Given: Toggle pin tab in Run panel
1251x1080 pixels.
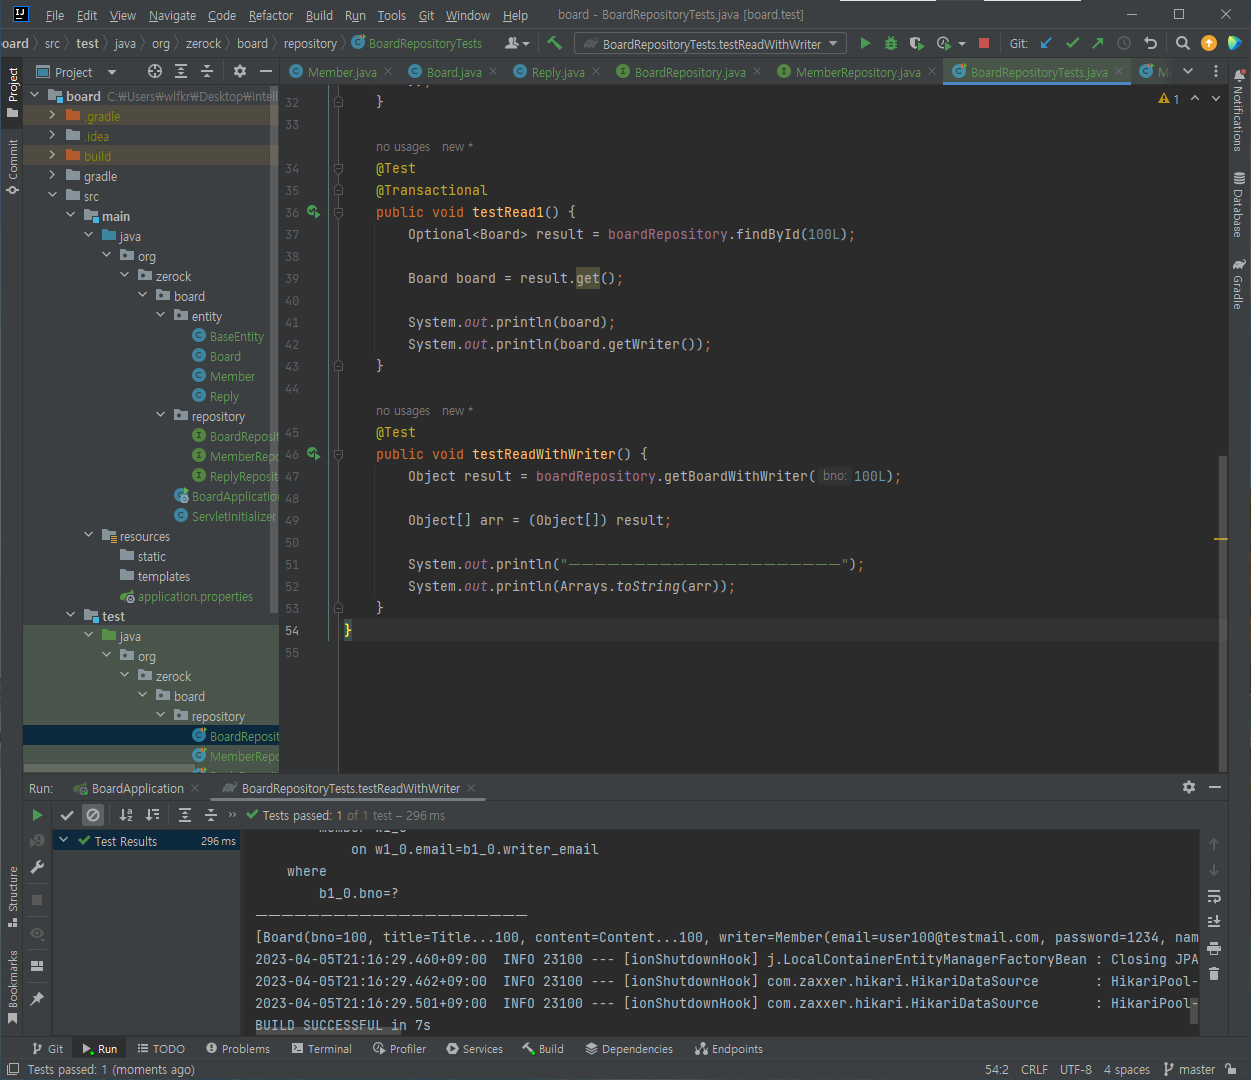Looking at the screenshot, I should (37, 998).
